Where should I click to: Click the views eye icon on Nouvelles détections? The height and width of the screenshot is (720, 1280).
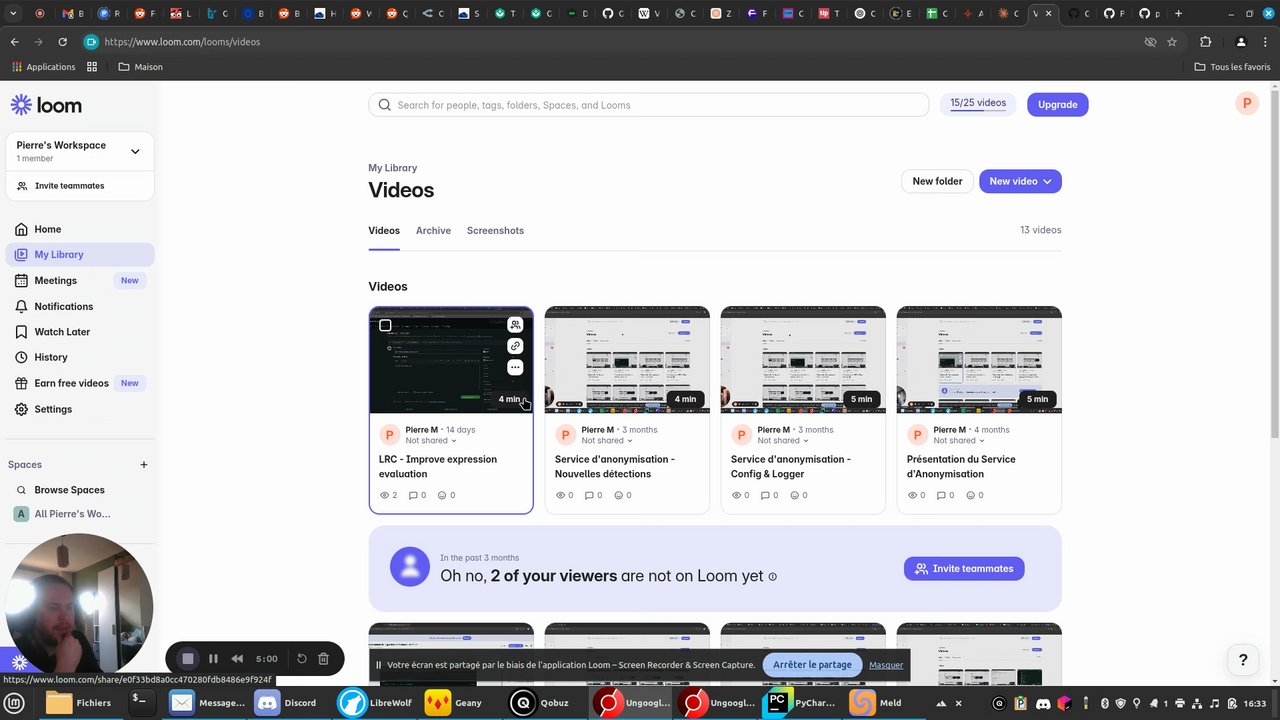(x=560, y=495)
